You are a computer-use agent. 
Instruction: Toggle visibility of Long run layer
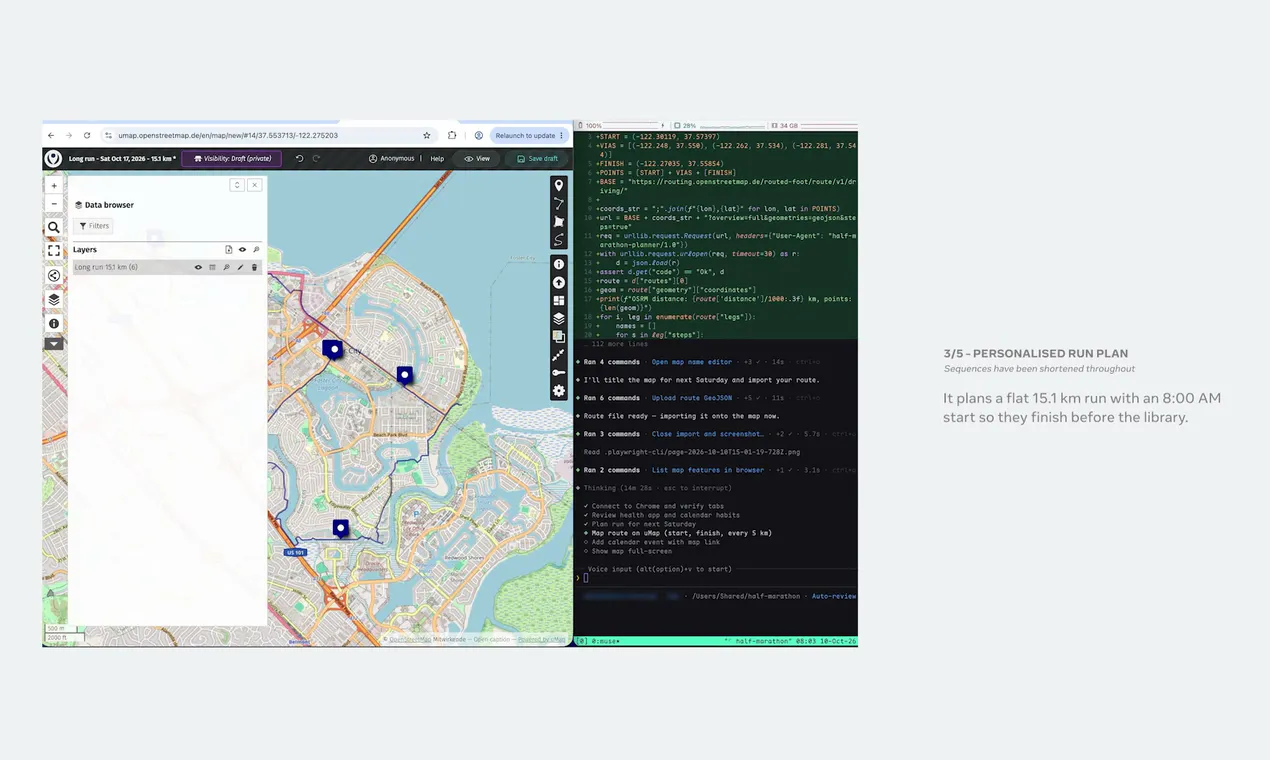coord(198,267)
